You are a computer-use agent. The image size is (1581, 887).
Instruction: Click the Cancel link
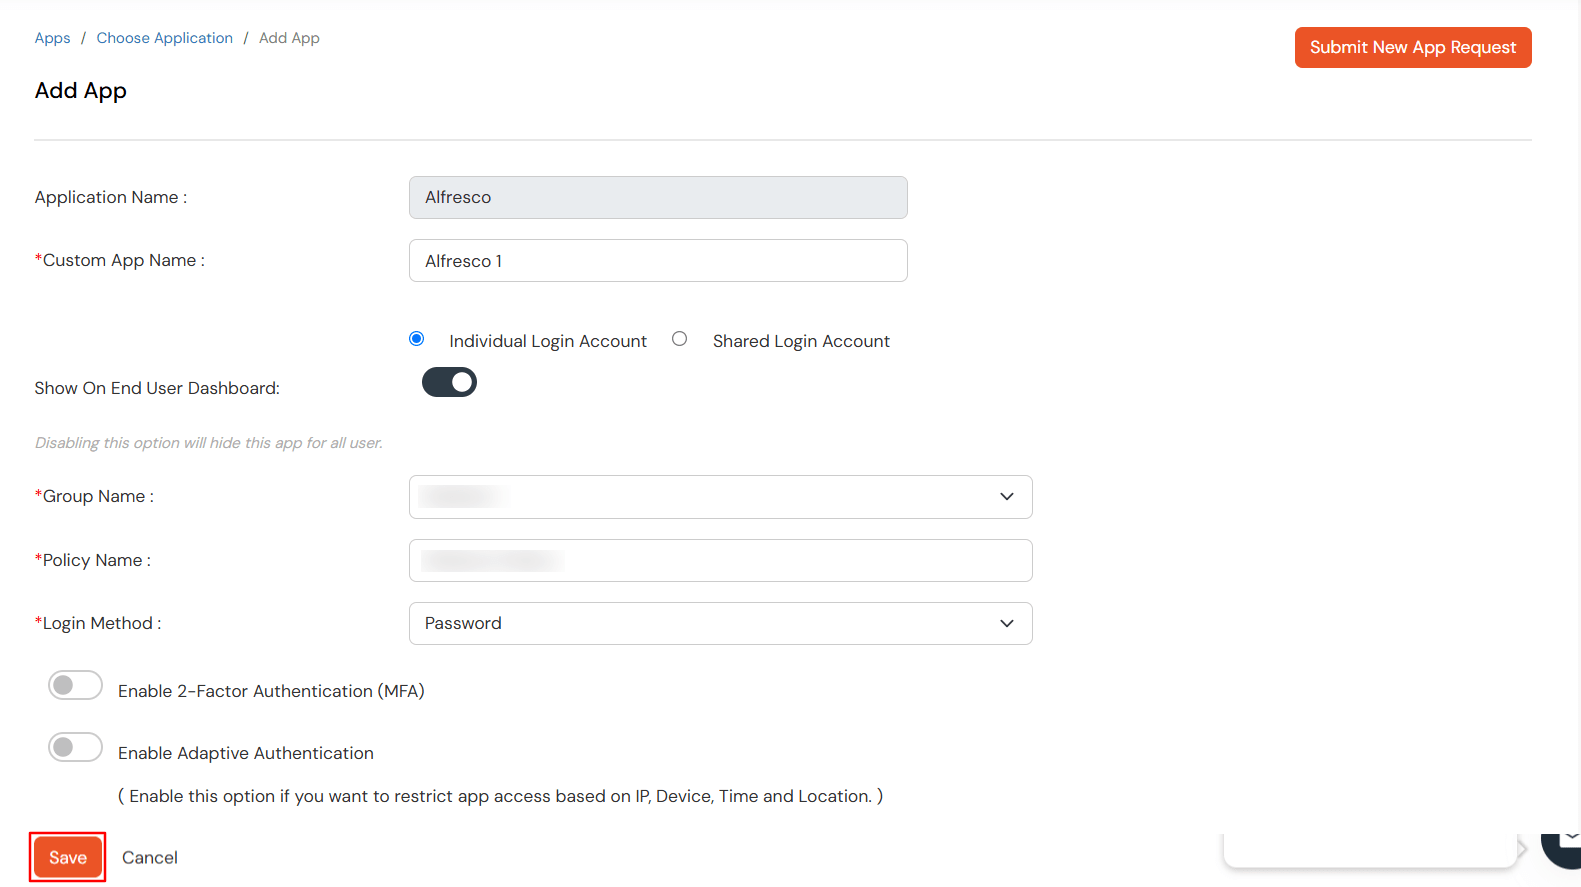pyautogui.click(x=150, y=857)
